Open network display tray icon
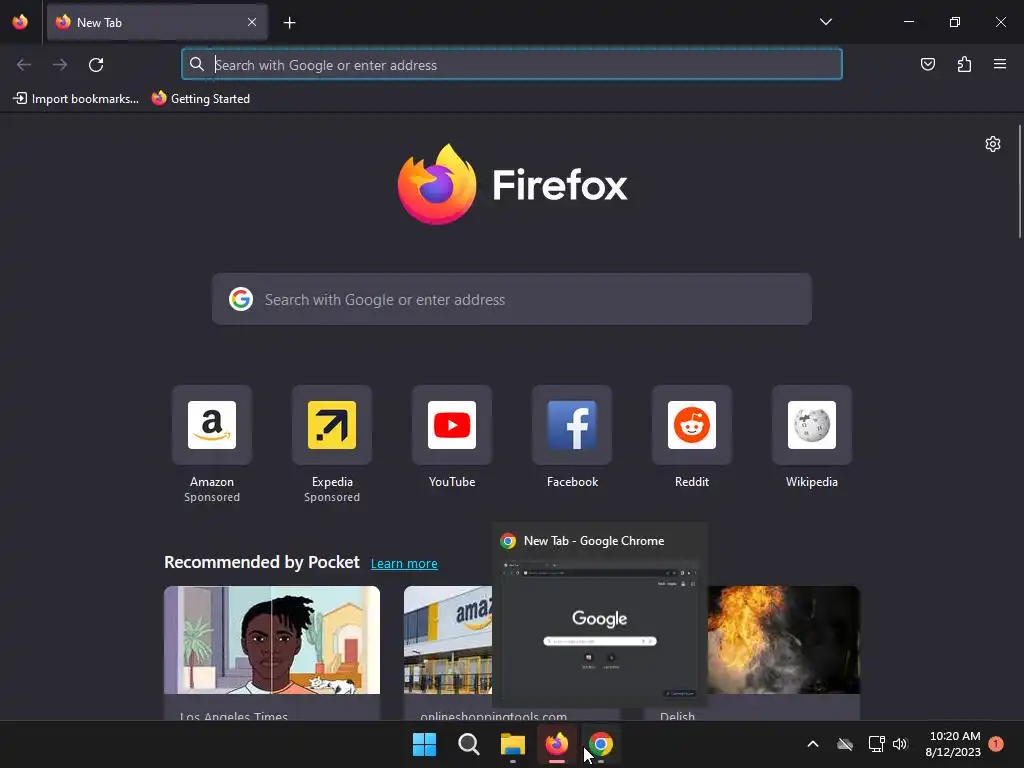The image size is (1024, 768). (x=876, y=744)
